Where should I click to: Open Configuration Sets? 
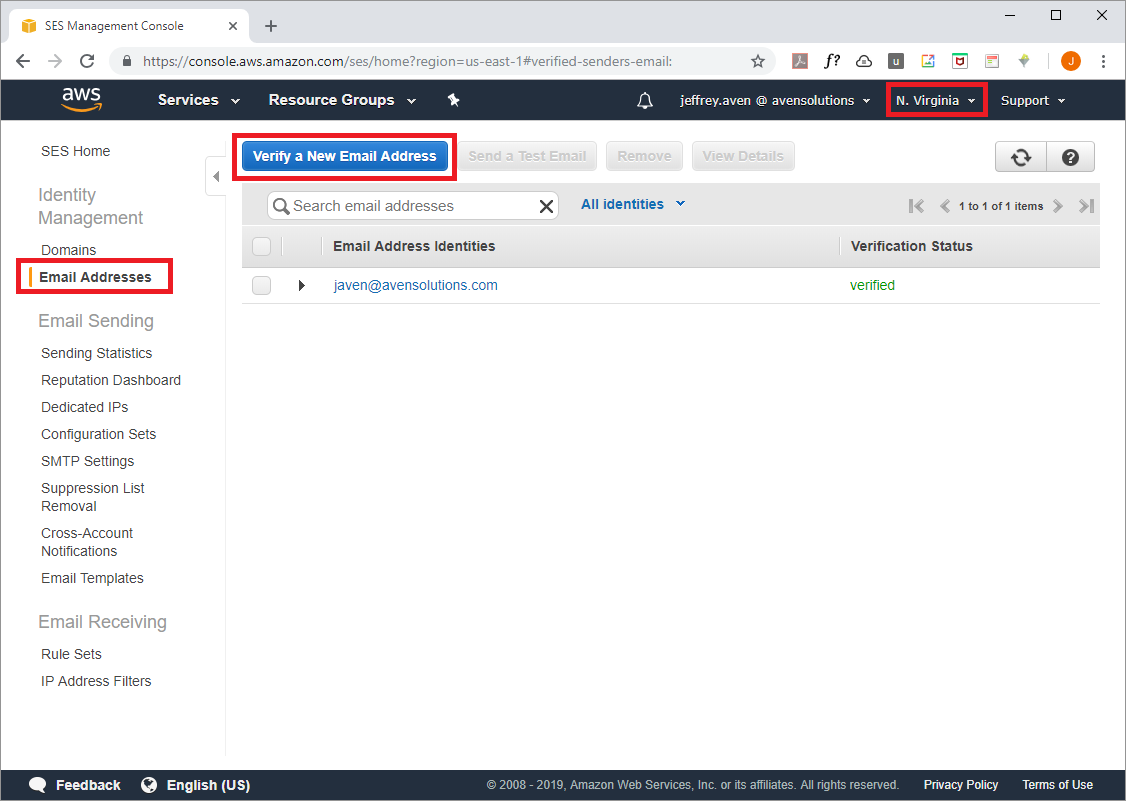(x=98, y=434)
